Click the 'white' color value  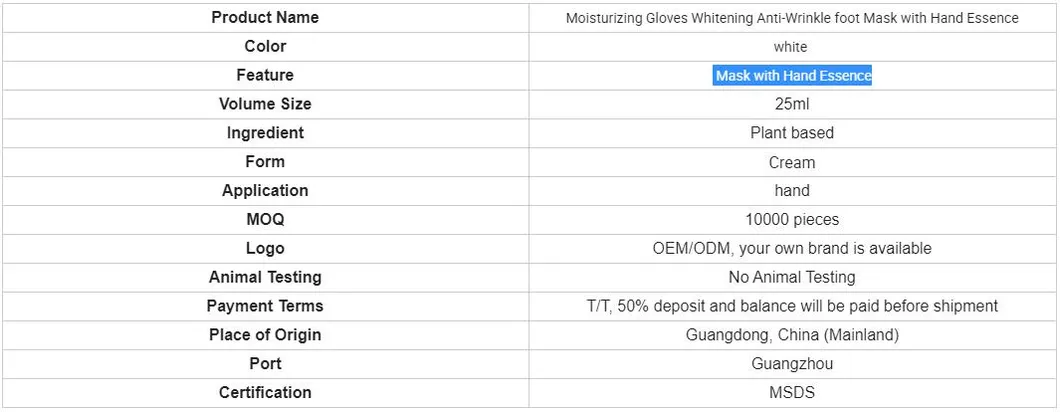(790, 47)
